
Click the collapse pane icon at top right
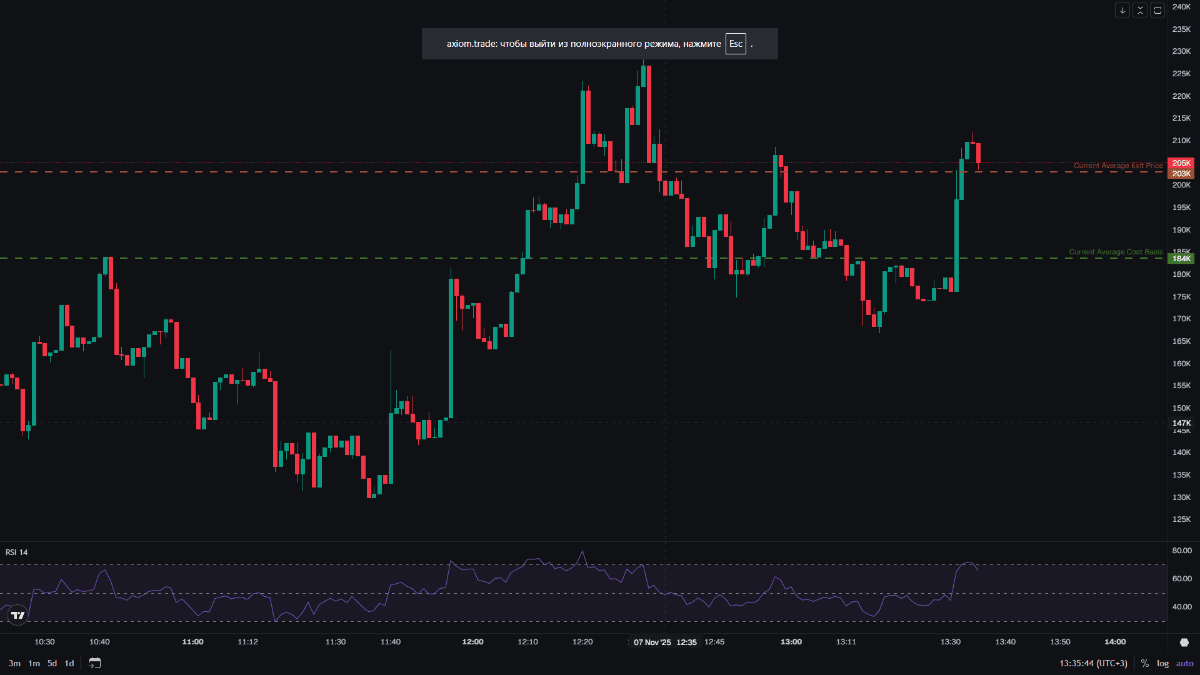coord(1140,10)
